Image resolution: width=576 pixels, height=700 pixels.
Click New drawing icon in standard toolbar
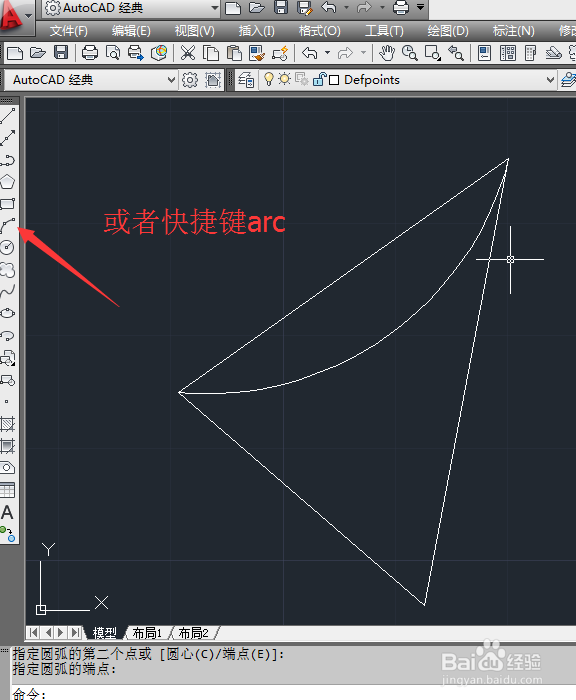point(15,53)
